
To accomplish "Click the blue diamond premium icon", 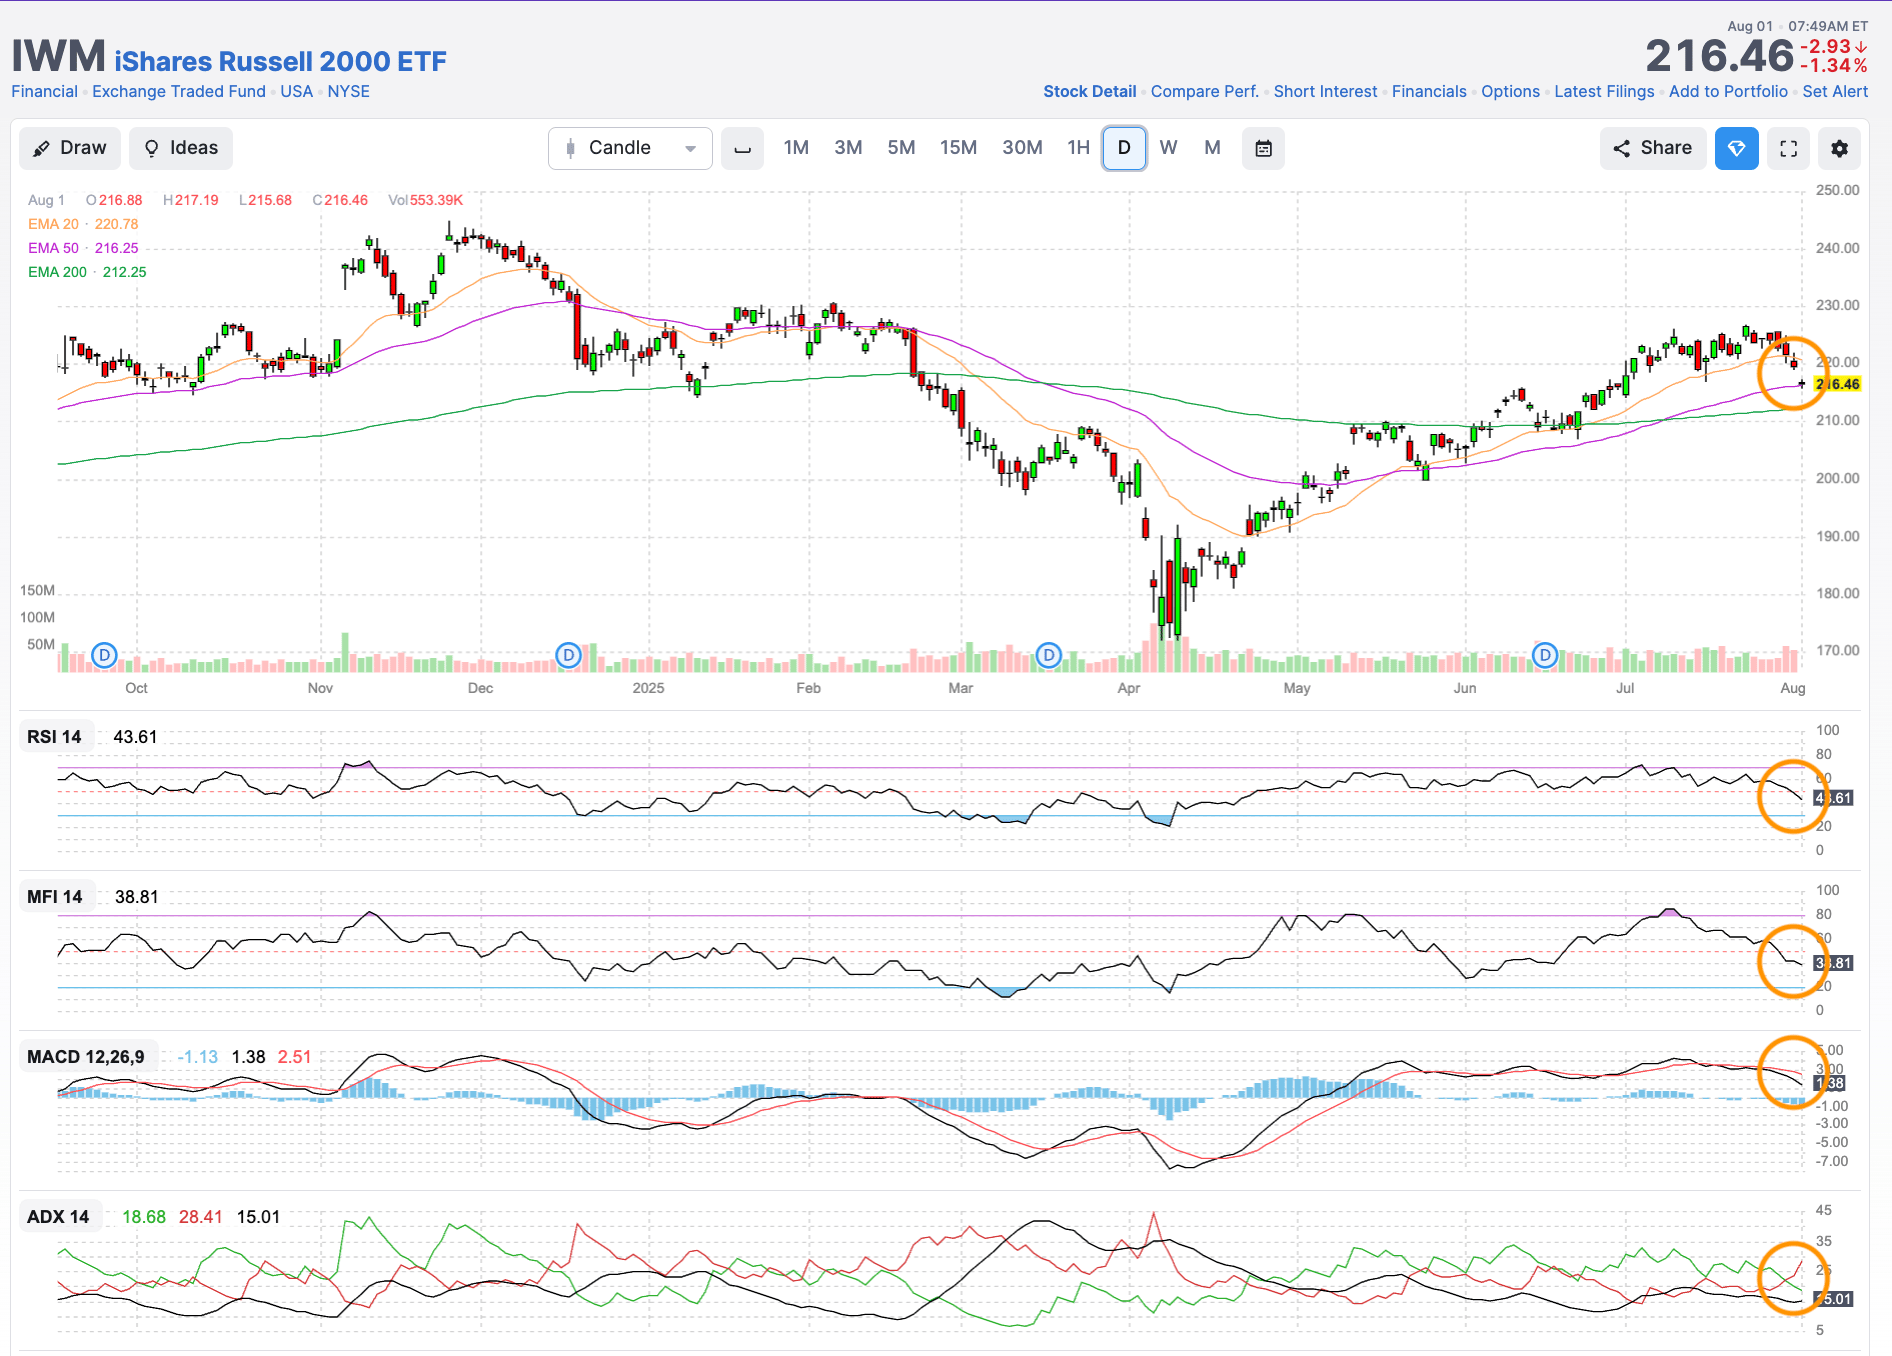I will pyautogui.click(x=1737, y=148).
